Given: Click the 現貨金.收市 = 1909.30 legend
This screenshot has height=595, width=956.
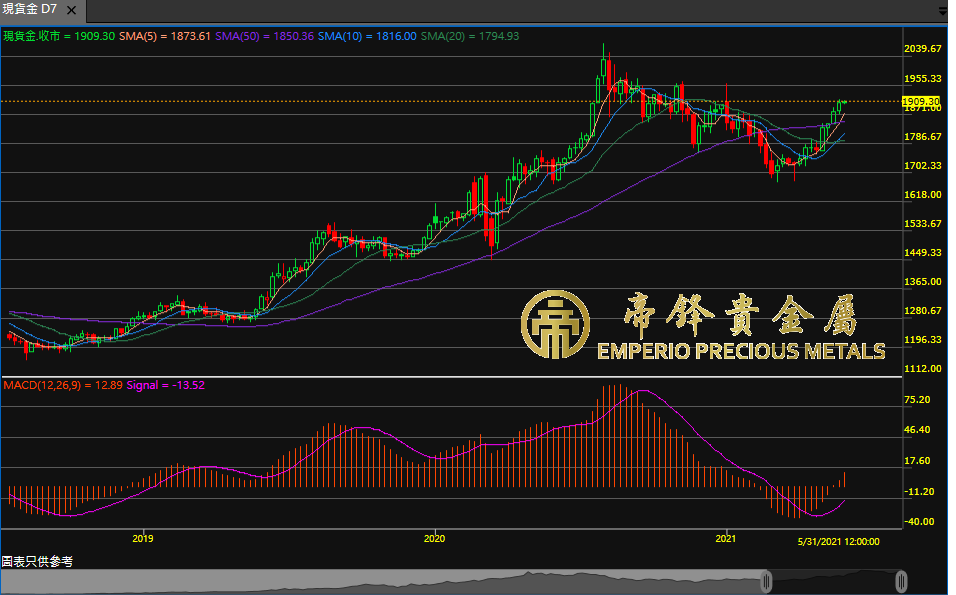Looking at the screenshot, I should [59, 36].
